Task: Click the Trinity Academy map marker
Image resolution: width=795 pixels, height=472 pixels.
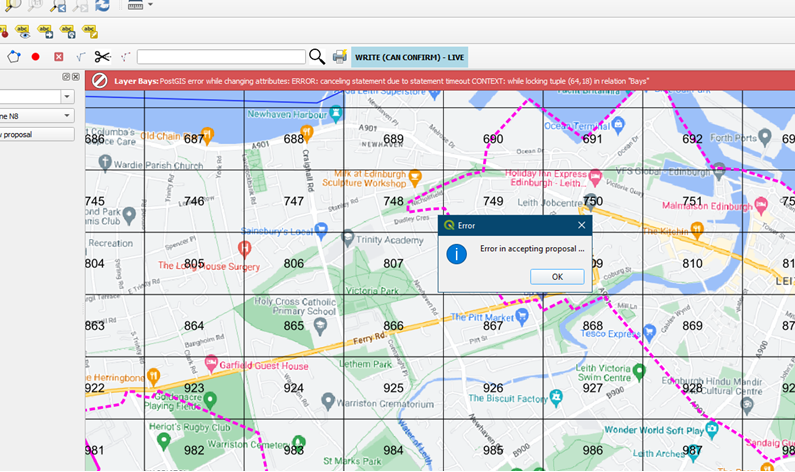Action: coord(347,237)
